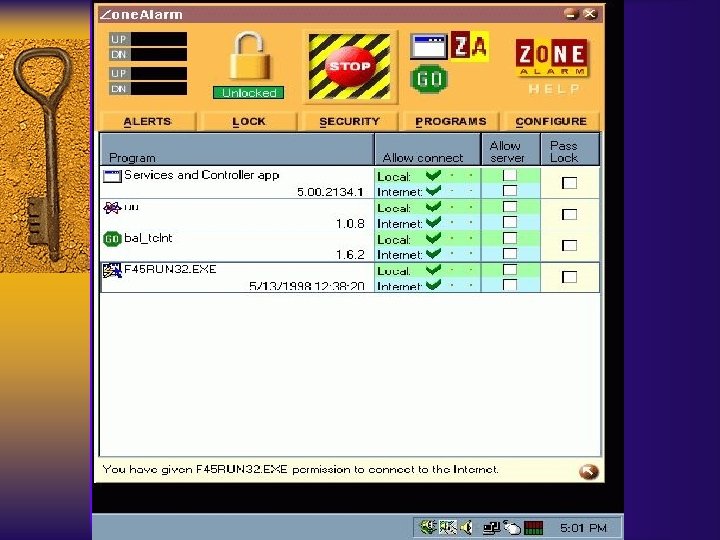This screenshot has height=540, width=720.
Task: Click the round arrow button in status bar
Action: point(588,471)
